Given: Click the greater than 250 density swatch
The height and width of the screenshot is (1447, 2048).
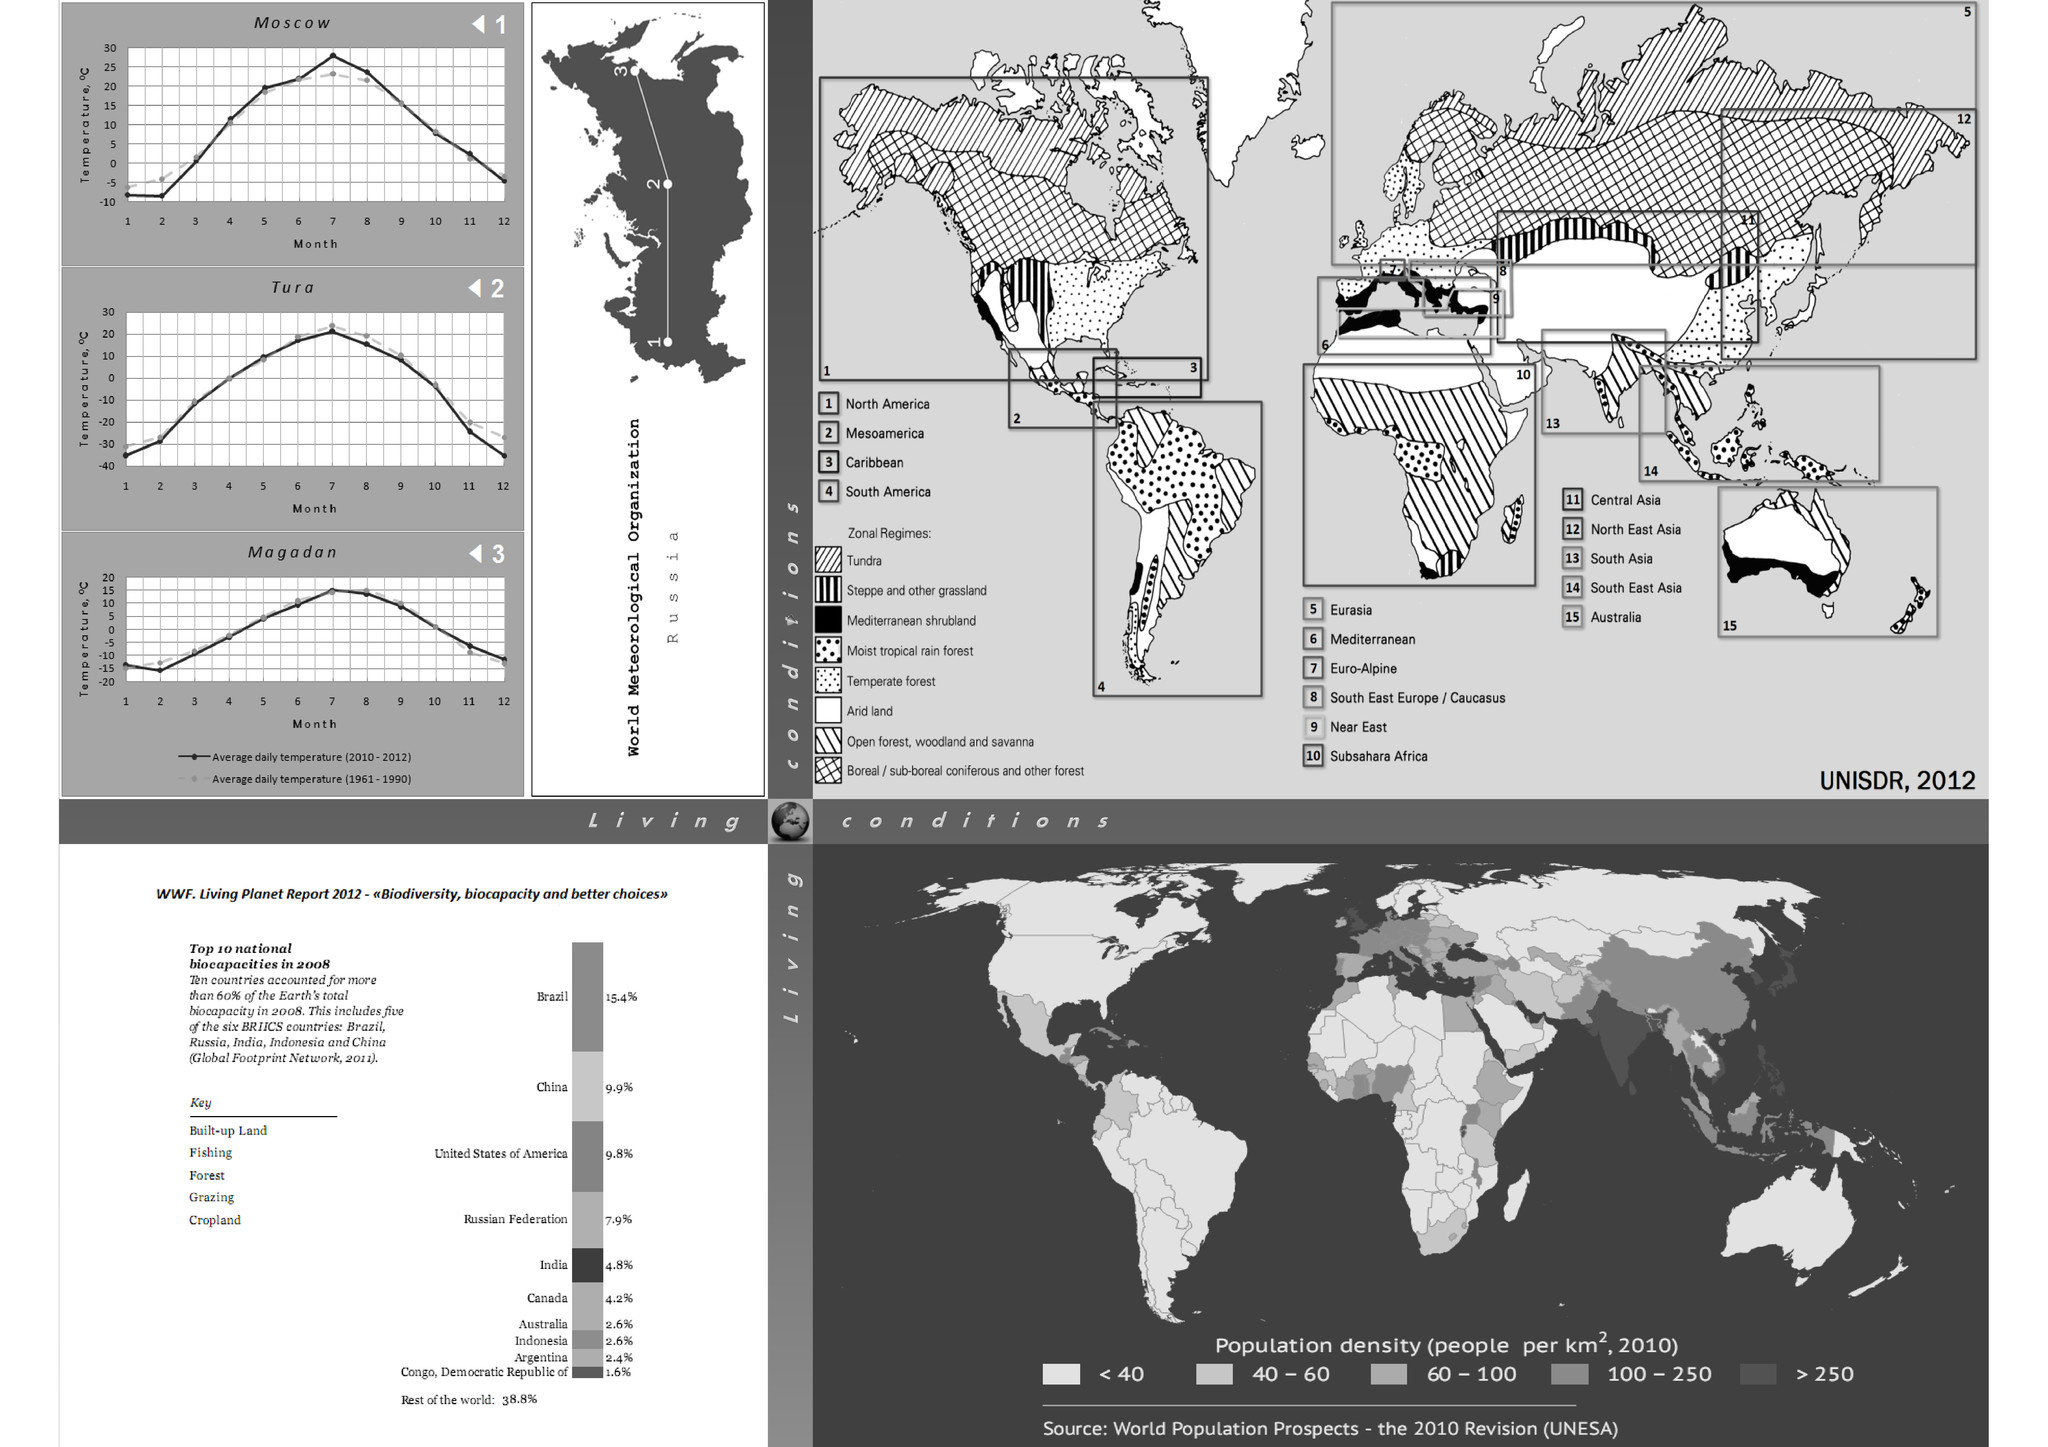Looking at the screenshot, I should tap(1758, 1374).
